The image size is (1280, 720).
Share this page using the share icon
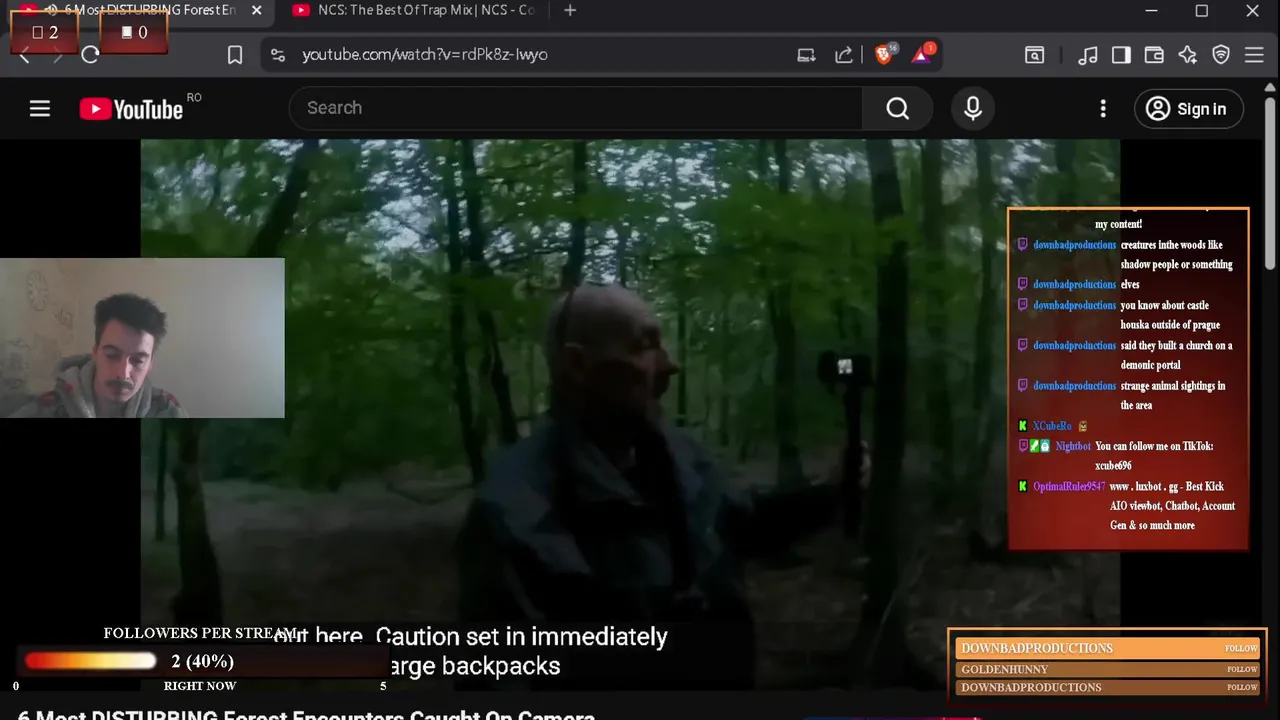click(844, 55)
